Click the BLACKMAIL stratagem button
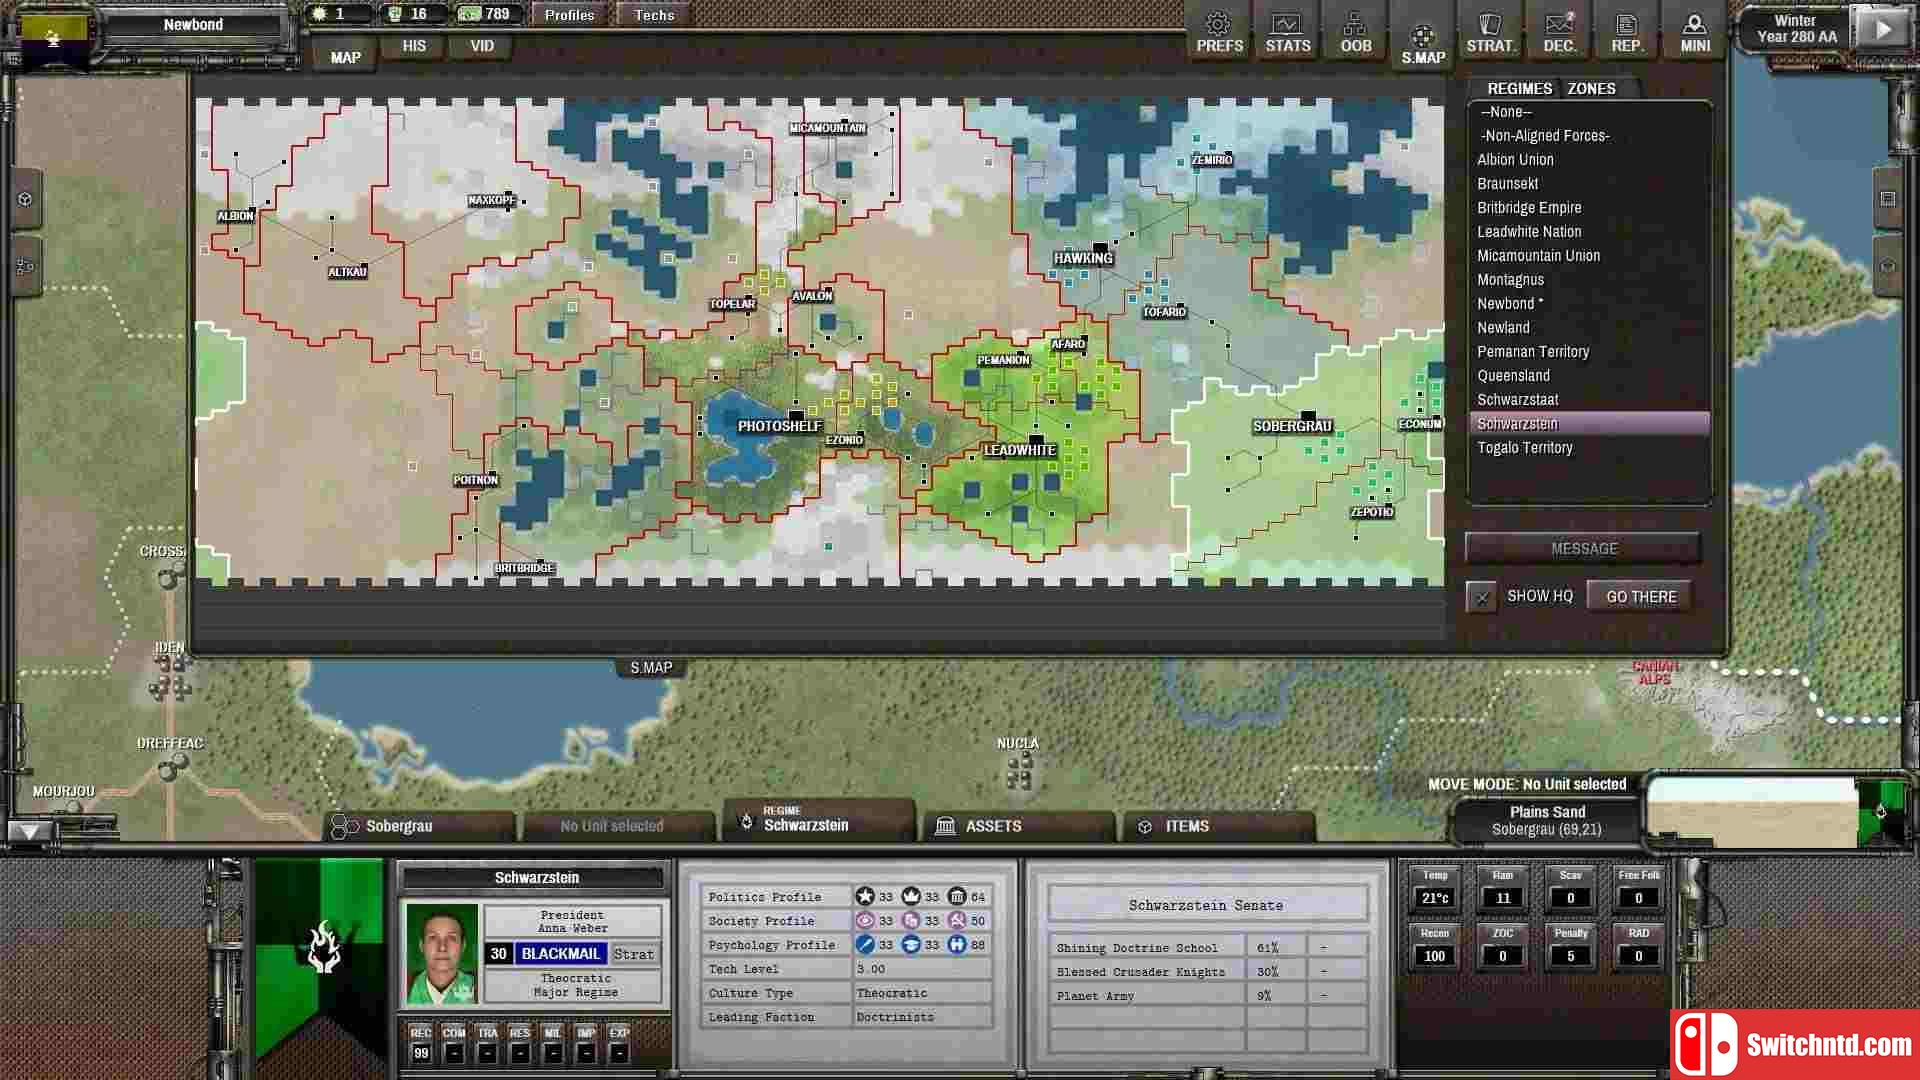The image size is (1920, 1080). 560,954
